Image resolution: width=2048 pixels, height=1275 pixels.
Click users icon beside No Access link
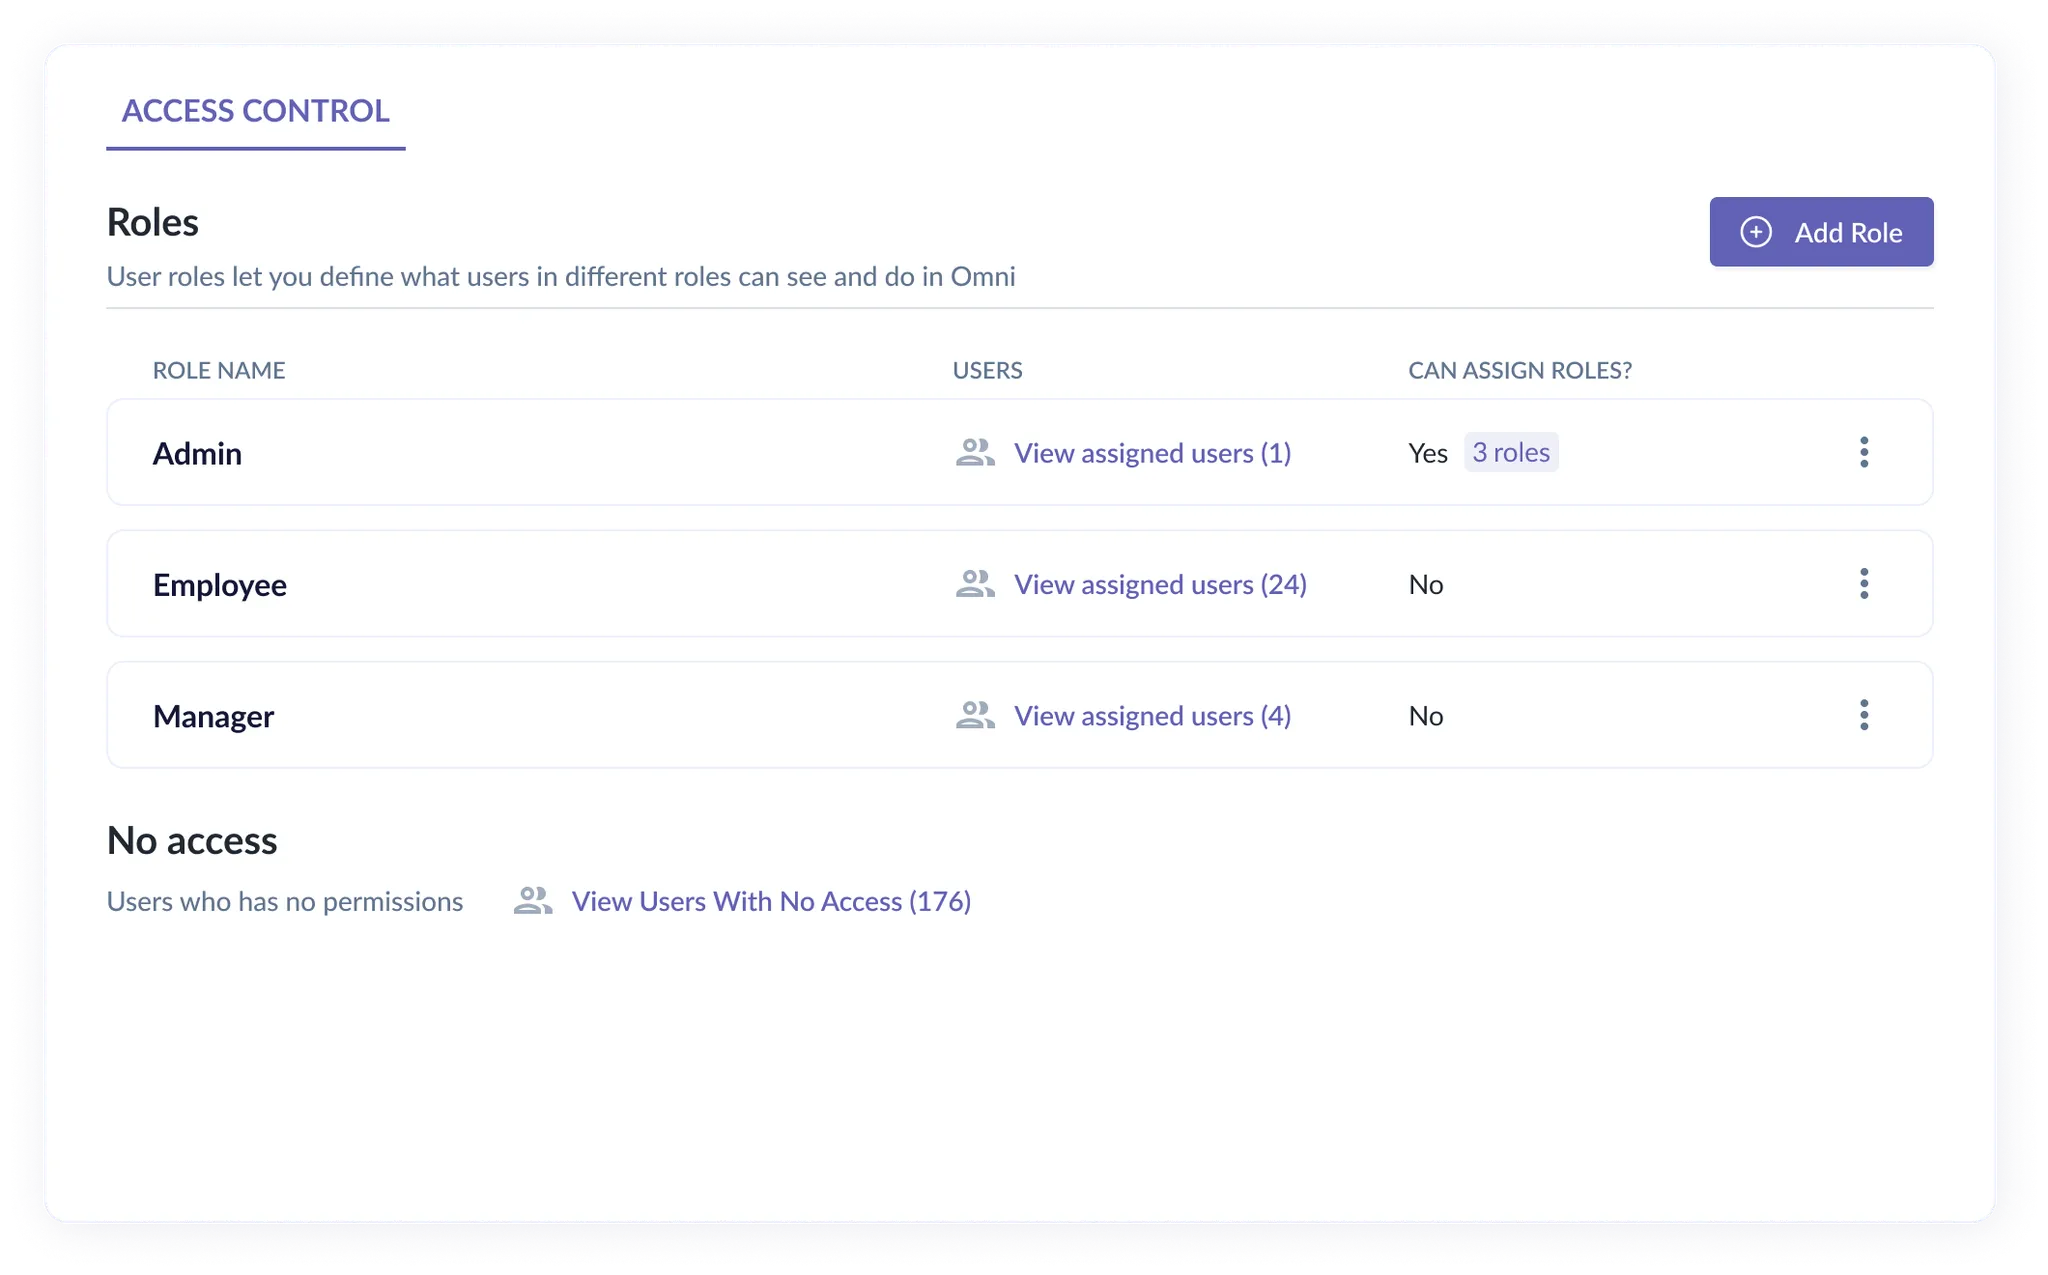click(x=533, y=901)
